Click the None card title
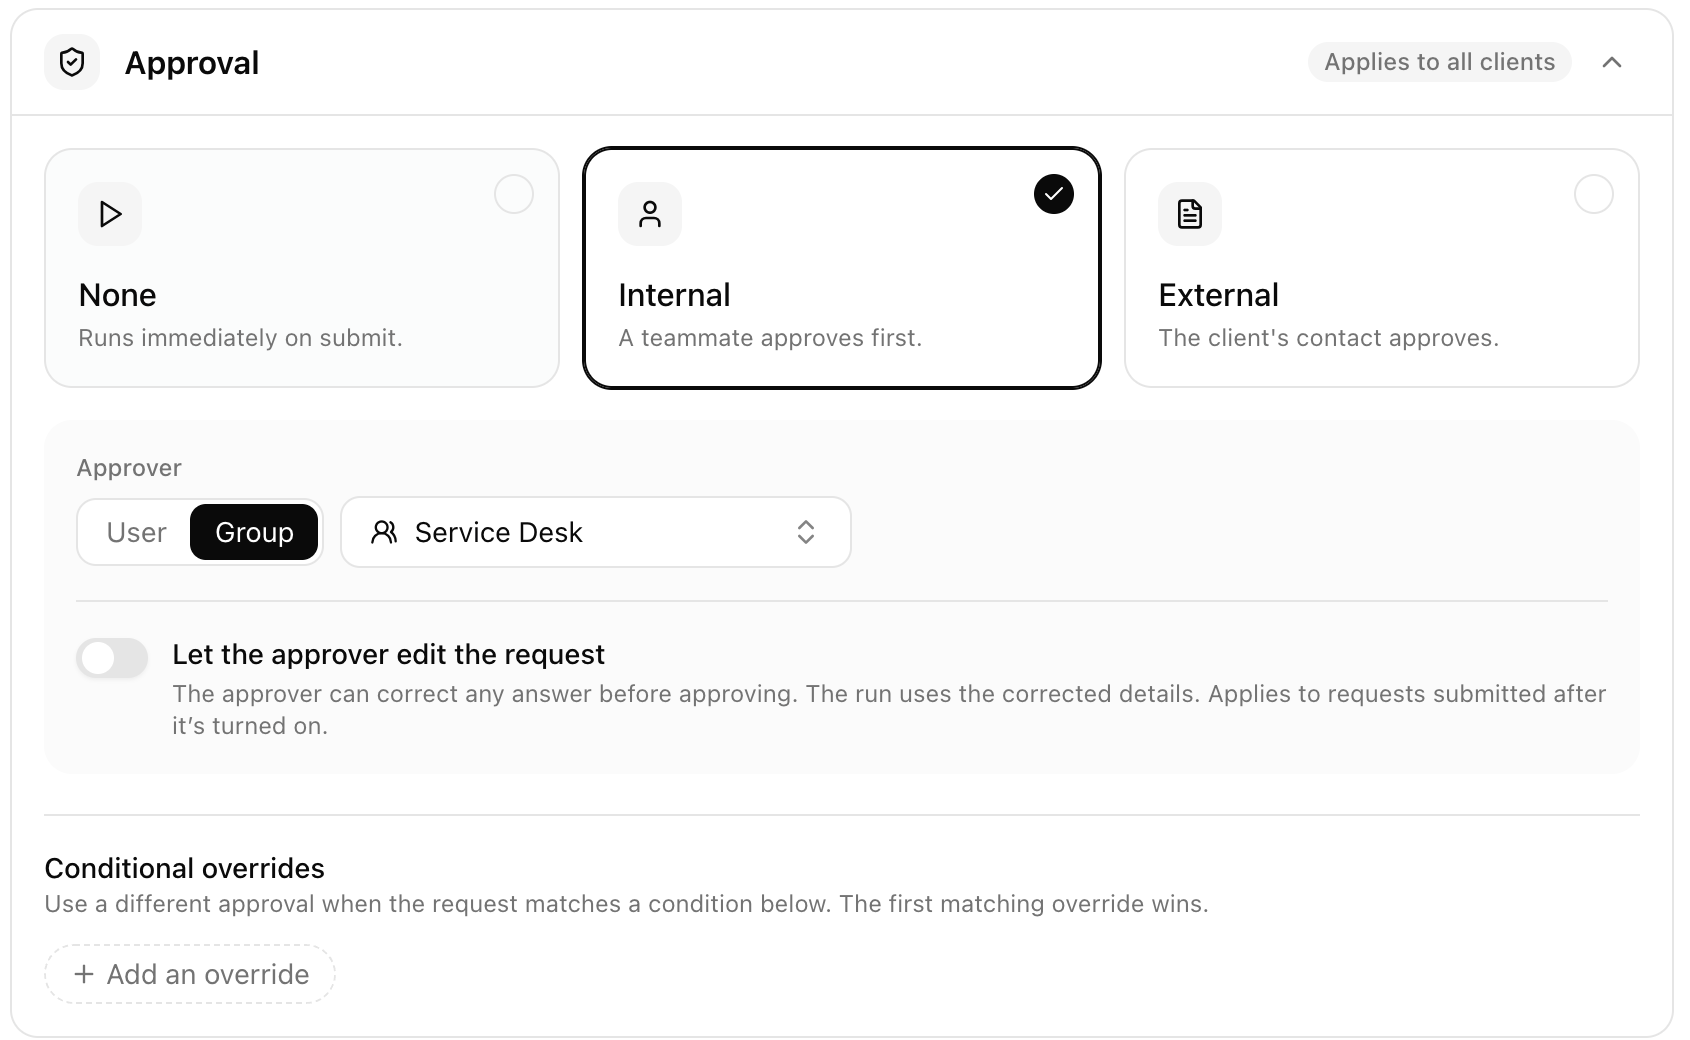The image size is (1690, 1040). pos(117,295)
